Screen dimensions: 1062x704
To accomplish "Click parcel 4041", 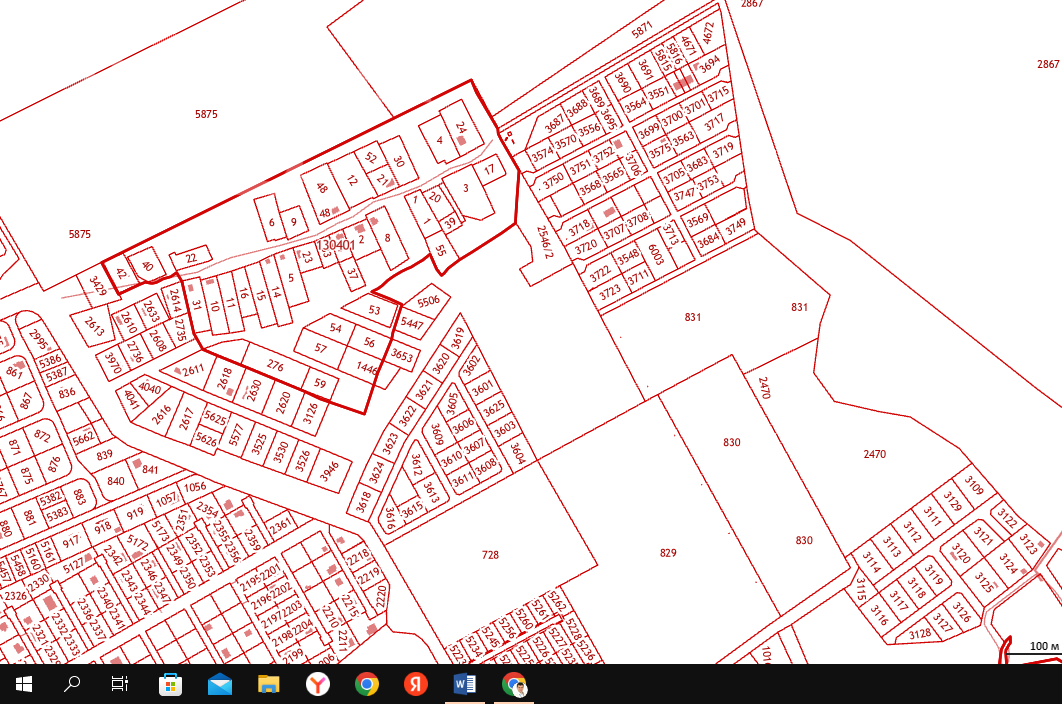I will coord(131,400).
